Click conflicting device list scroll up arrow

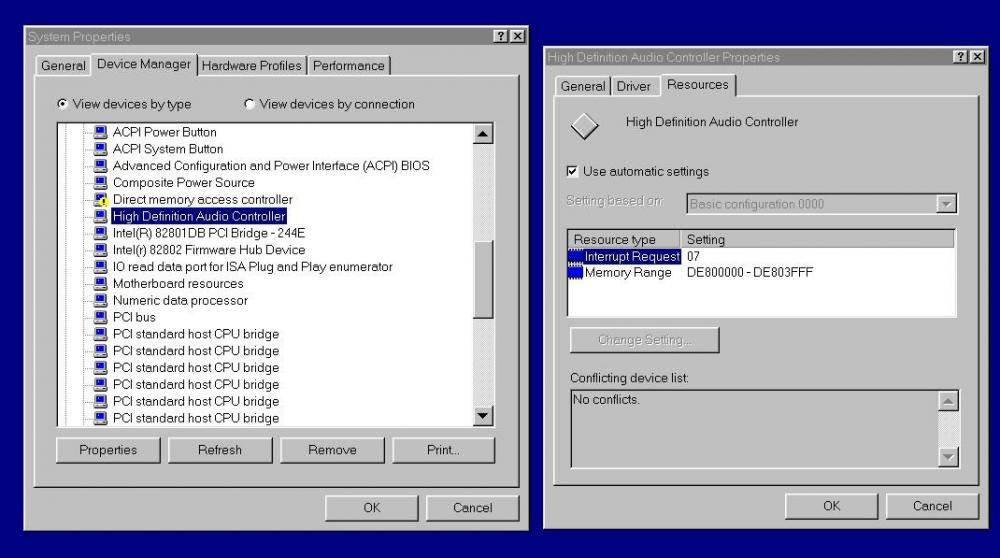tap(948, 401)
